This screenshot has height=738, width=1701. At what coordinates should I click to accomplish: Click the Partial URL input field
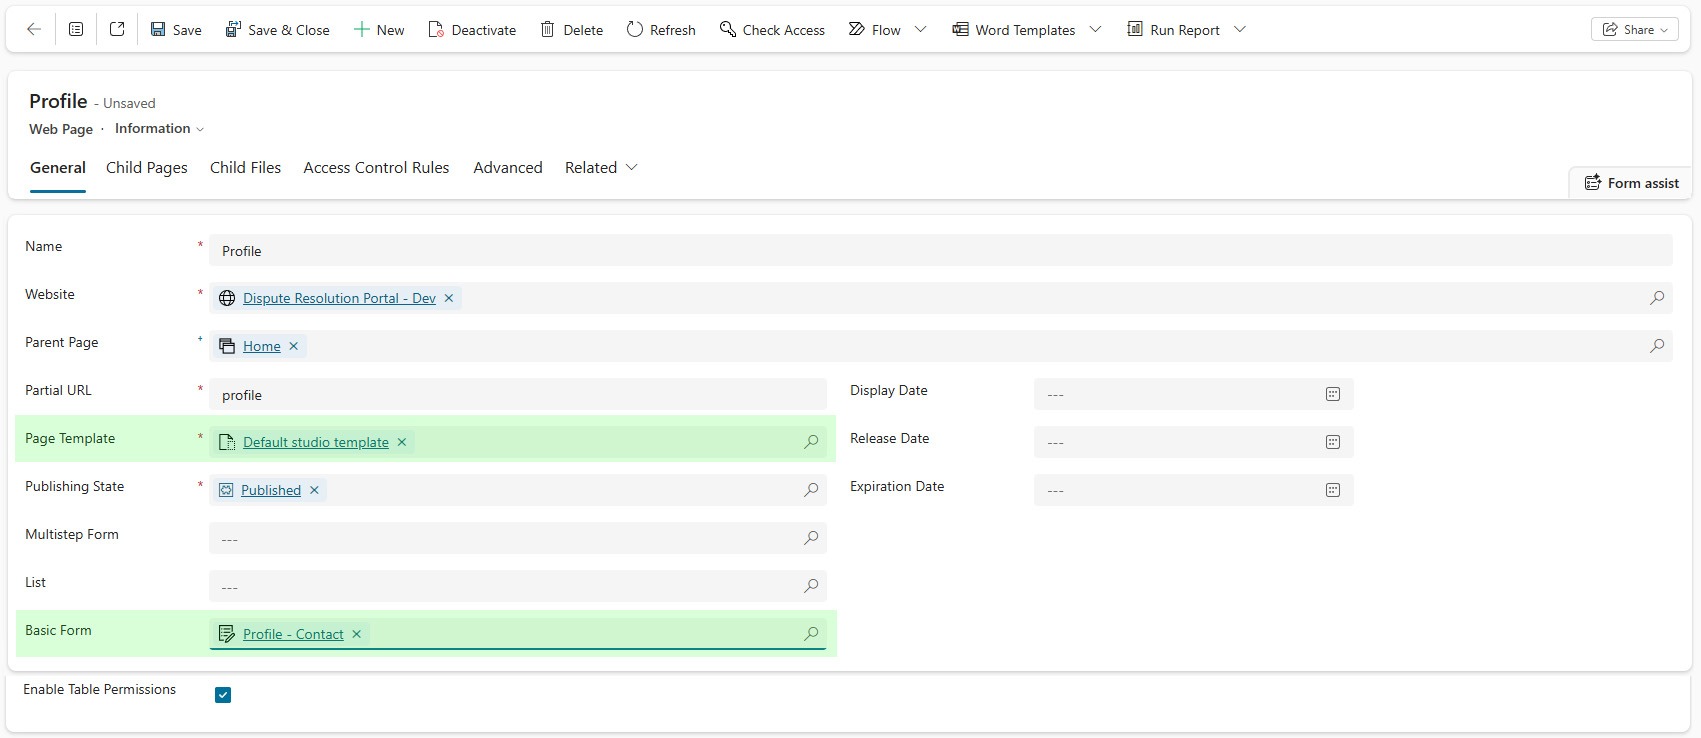coord(518,395)
